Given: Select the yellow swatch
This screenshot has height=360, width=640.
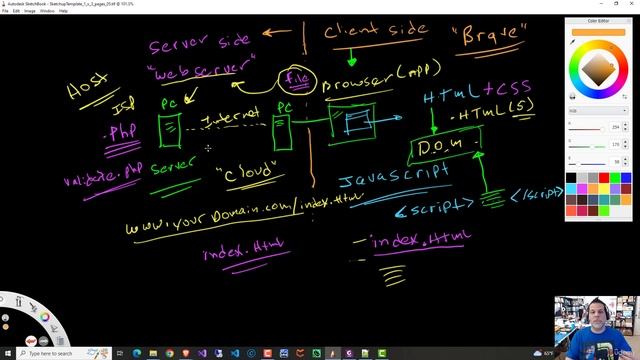Looking at the screenshot, I should (x=604, y=189).
